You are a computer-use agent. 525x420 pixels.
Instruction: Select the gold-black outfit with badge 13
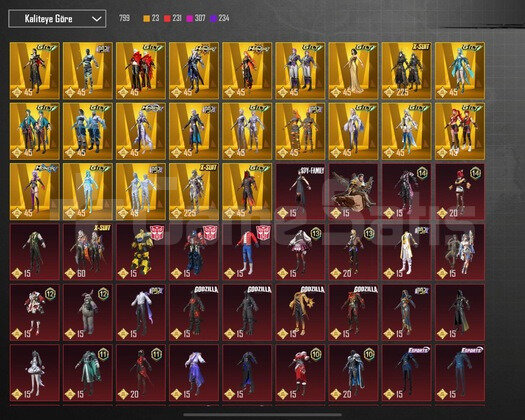pyautogui.click(x=353, y=252)
